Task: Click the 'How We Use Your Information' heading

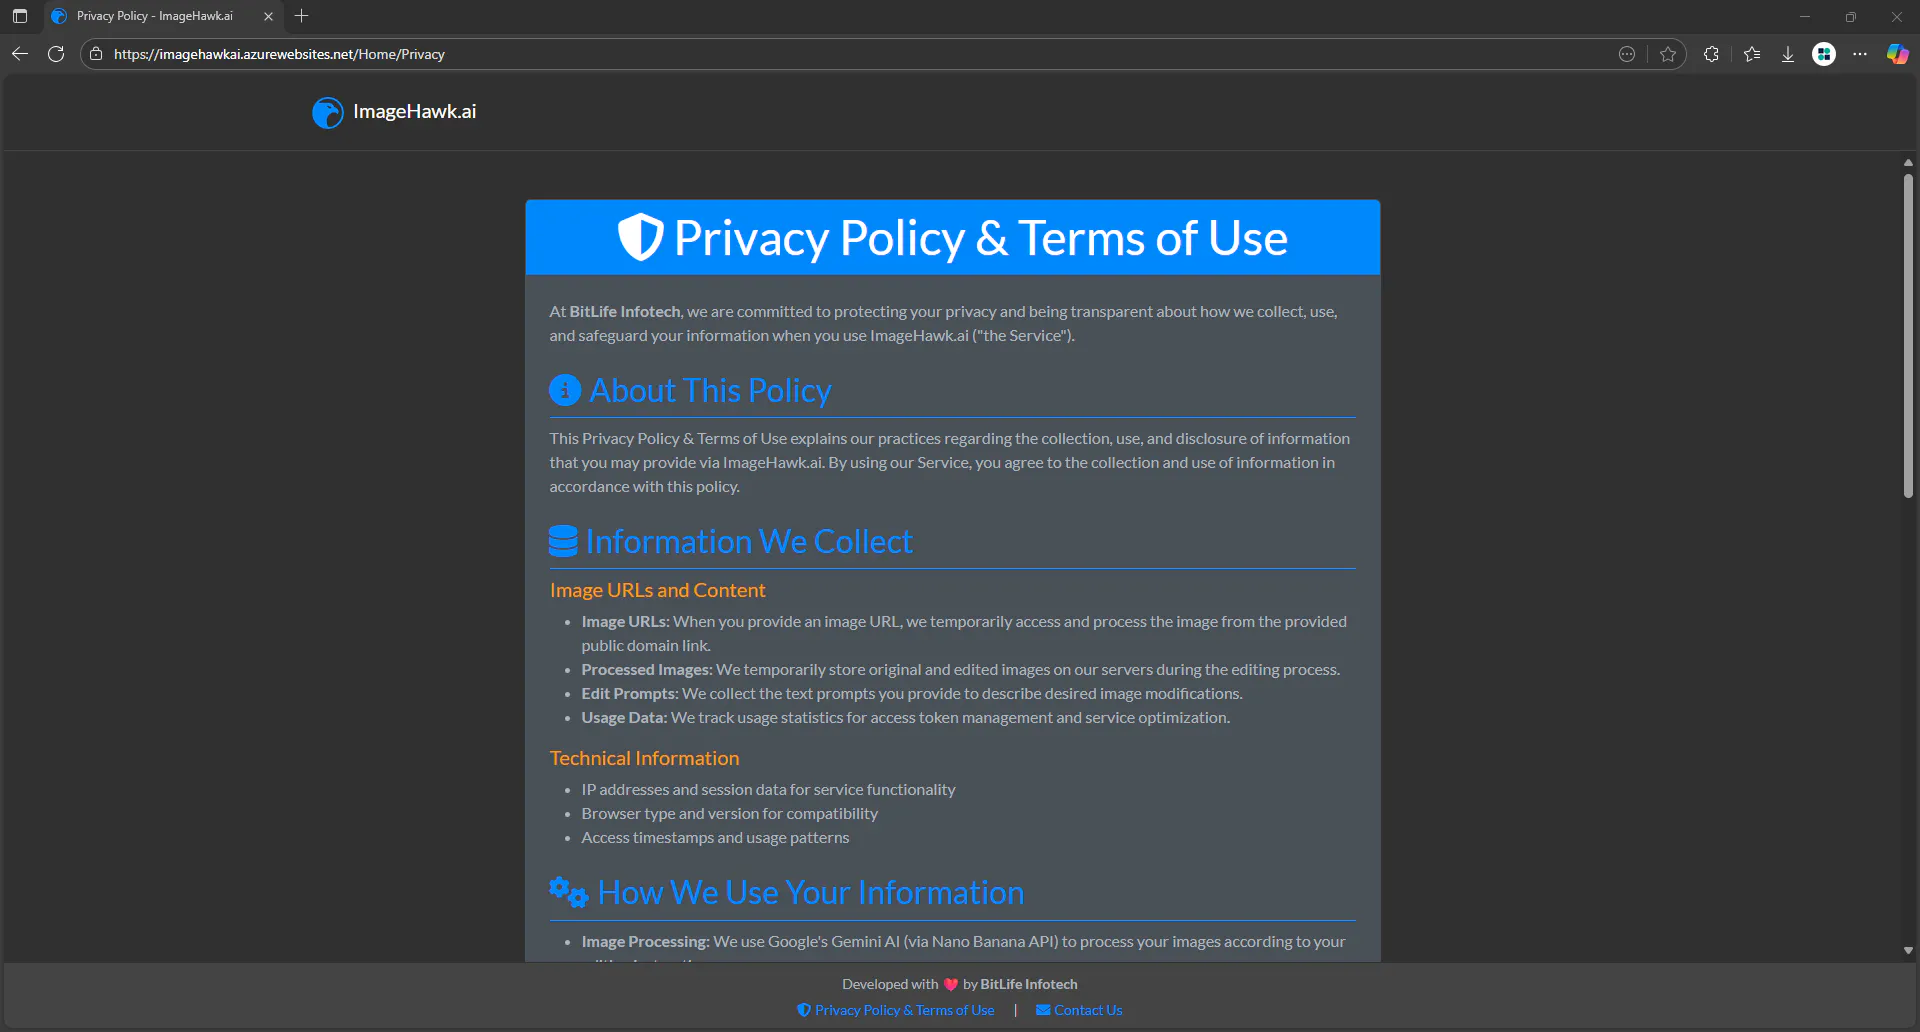Action: pos(811,892)
